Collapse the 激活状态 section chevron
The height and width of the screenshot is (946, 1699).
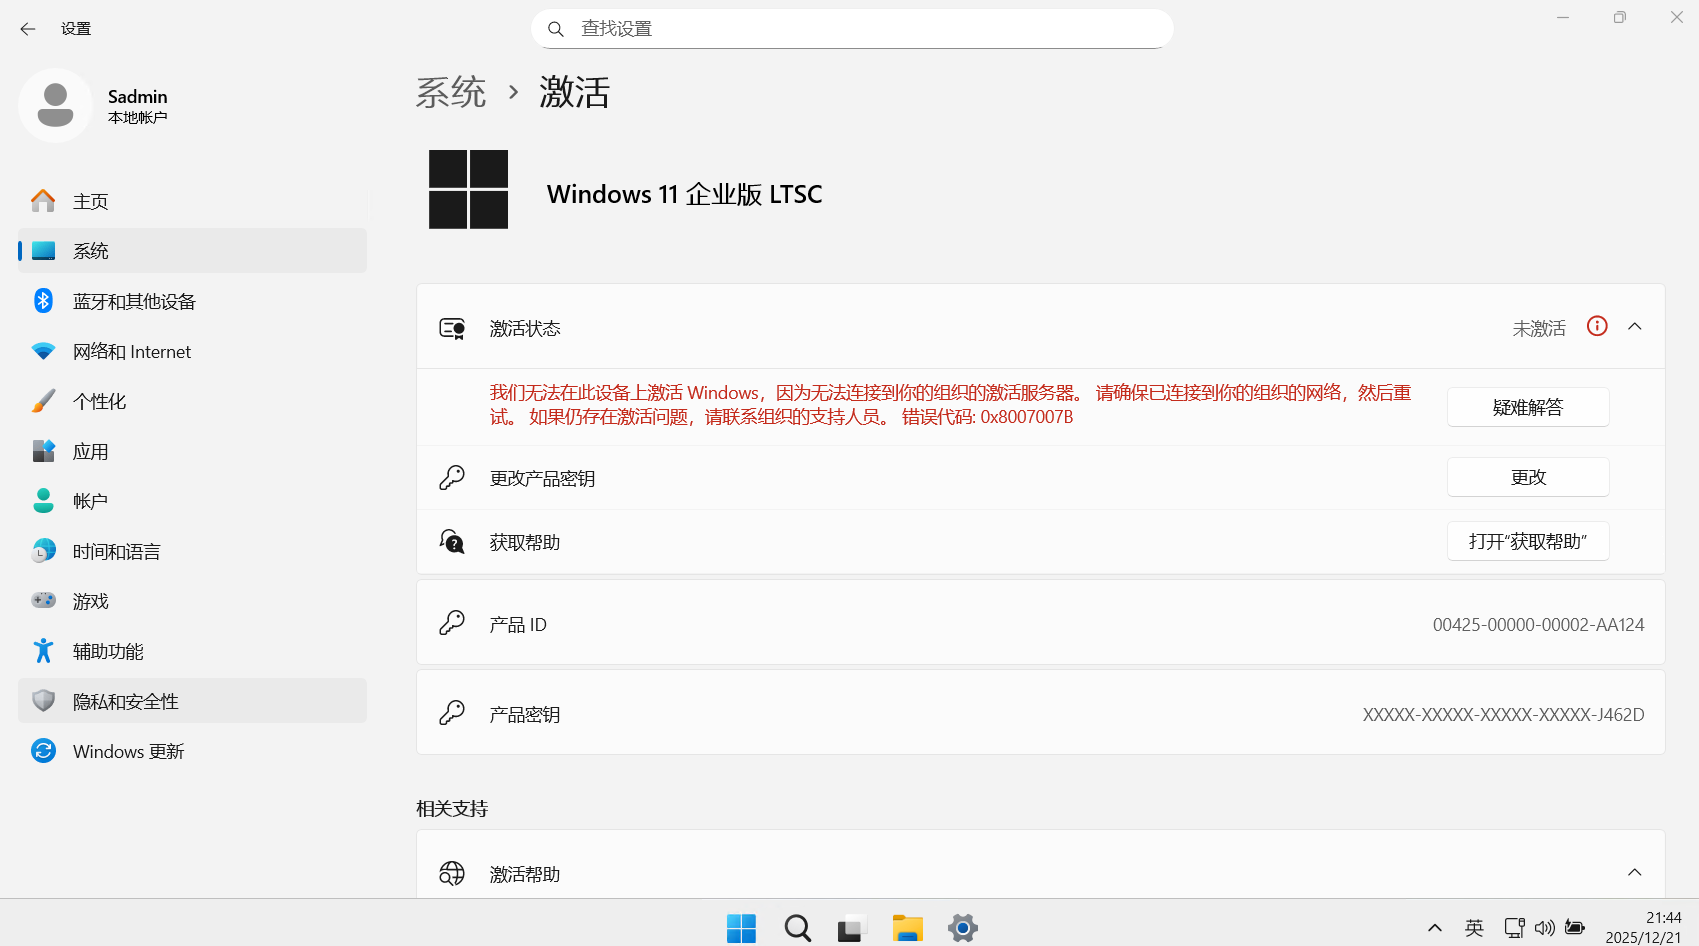pyautogui.click(x=1635, y=327)
